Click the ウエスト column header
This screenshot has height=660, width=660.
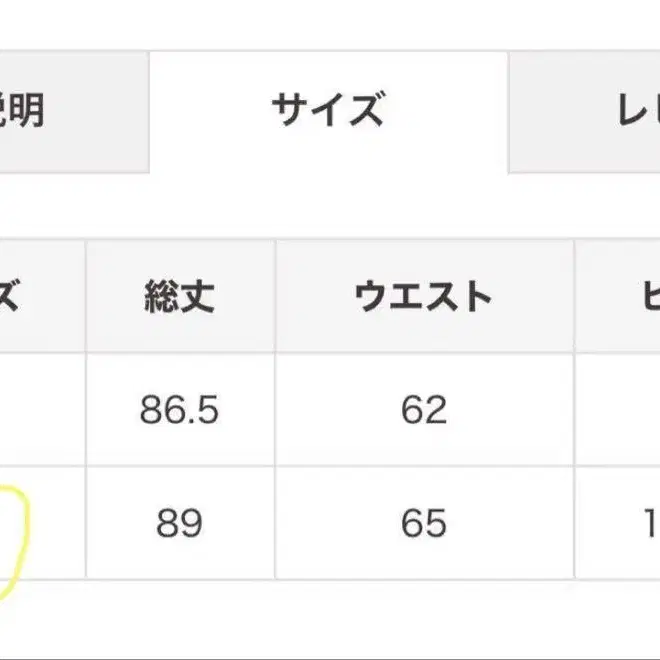point(424,297)
